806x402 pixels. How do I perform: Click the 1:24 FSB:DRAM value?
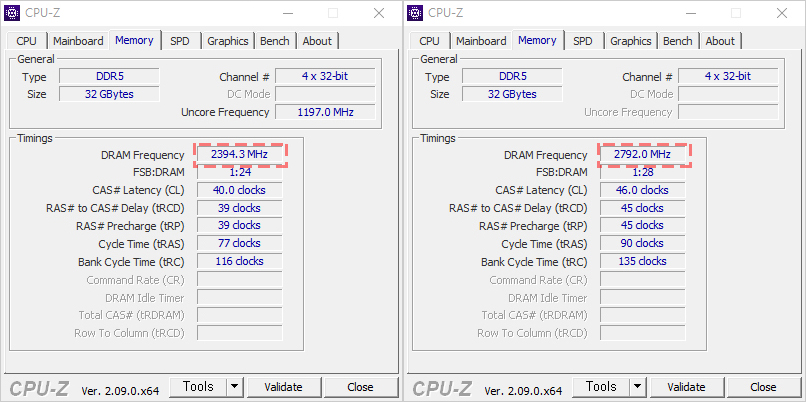coord(240,172)
